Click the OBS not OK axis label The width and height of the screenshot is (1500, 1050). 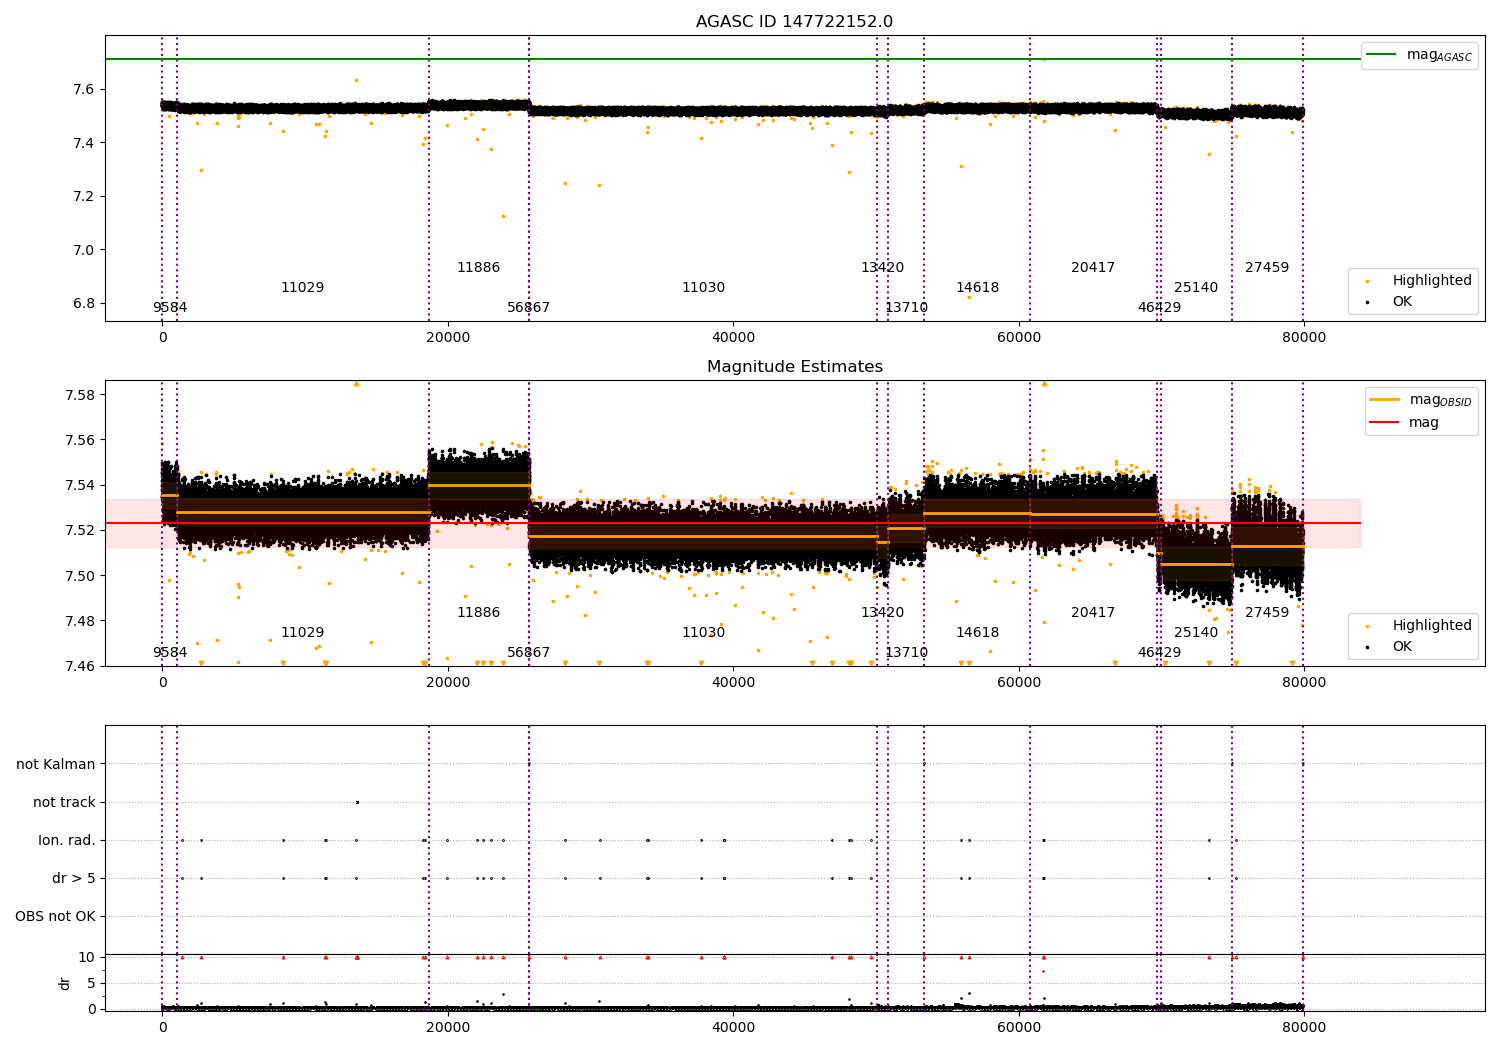[55, 916]
